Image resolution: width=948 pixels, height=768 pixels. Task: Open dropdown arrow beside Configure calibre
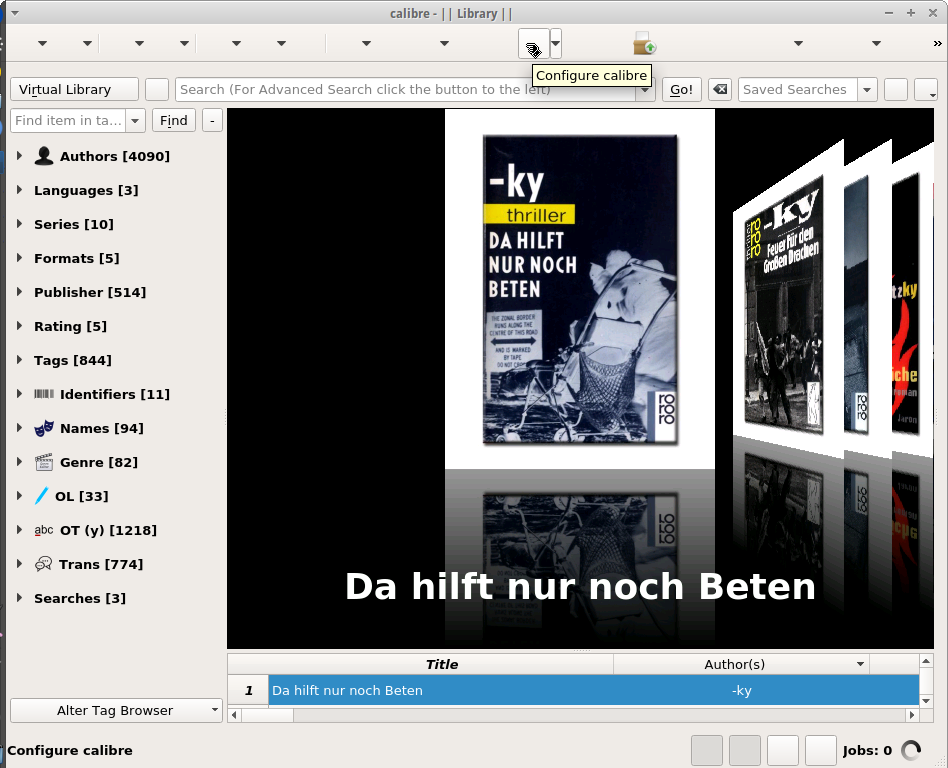pos(556,44)
